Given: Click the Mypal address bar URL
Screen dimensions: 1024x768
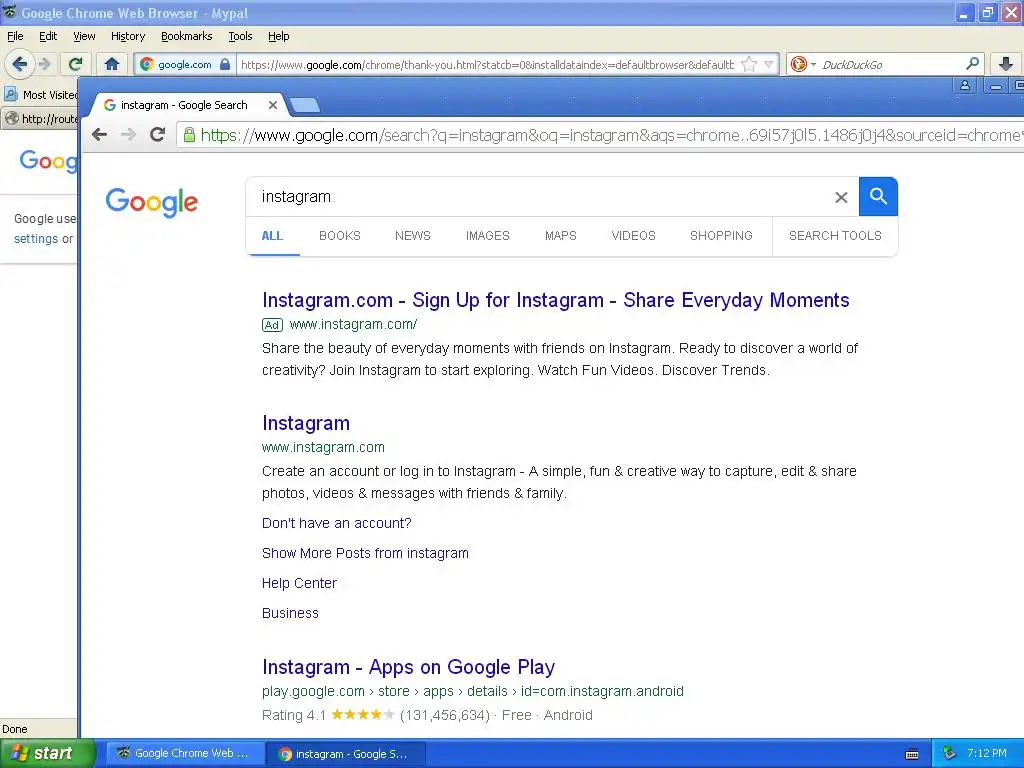Looking at the screenshot, I should click(x=488, y=64).
